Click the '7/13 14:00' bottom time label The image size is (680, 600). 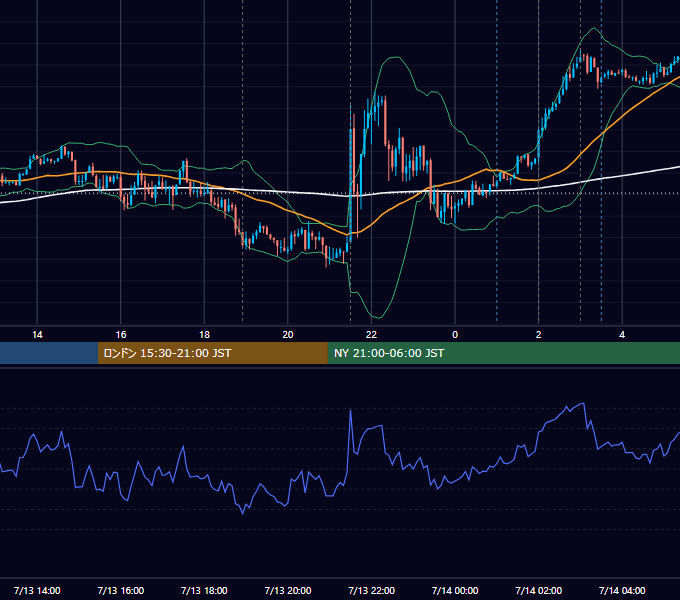[x=37, y=590]
